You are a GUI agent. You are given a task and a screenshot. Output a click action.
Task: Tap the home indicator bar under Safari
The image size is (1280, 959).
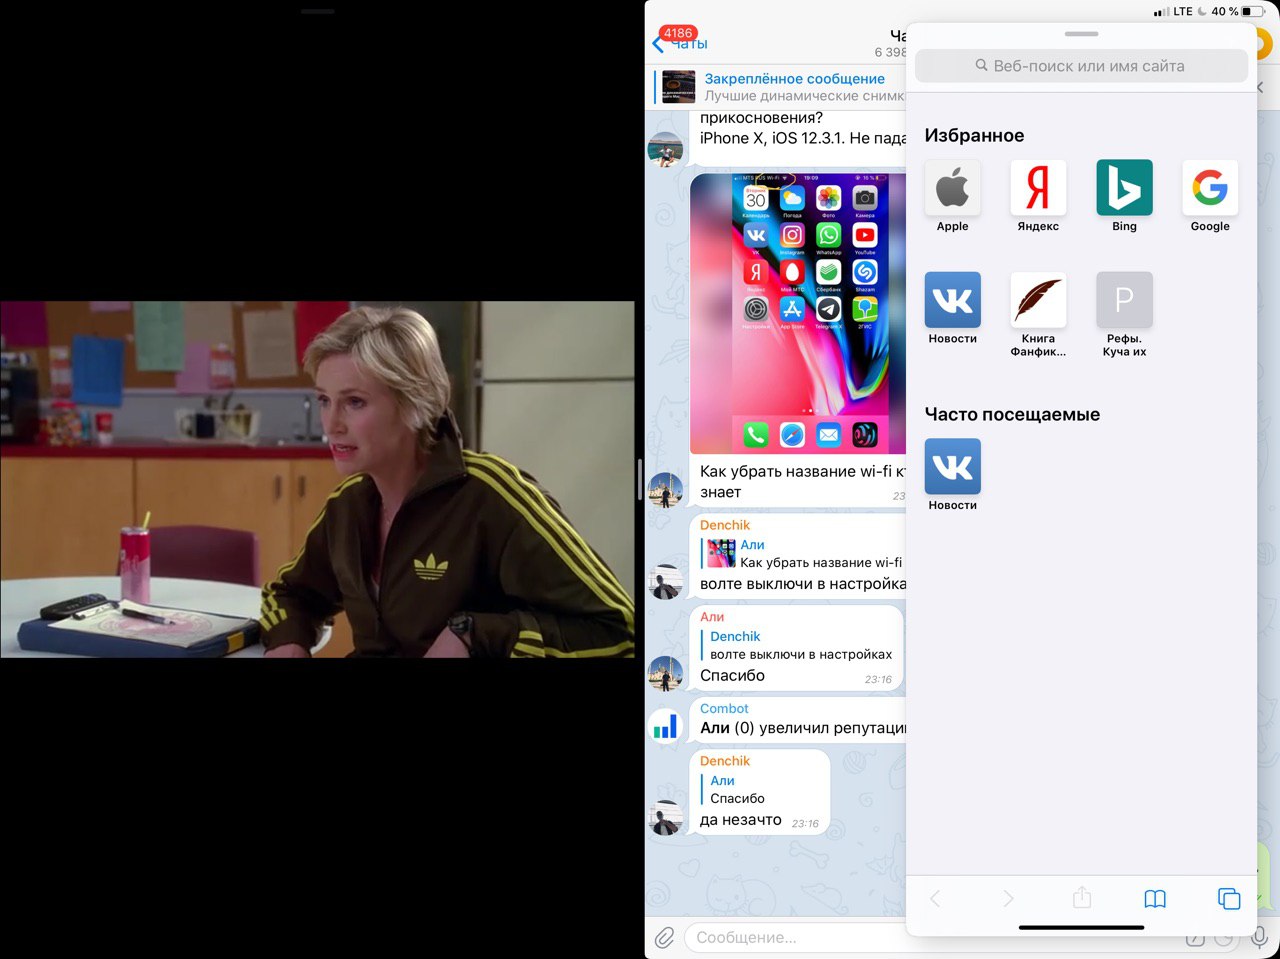pyautogui.click(x=1081, y=928)
